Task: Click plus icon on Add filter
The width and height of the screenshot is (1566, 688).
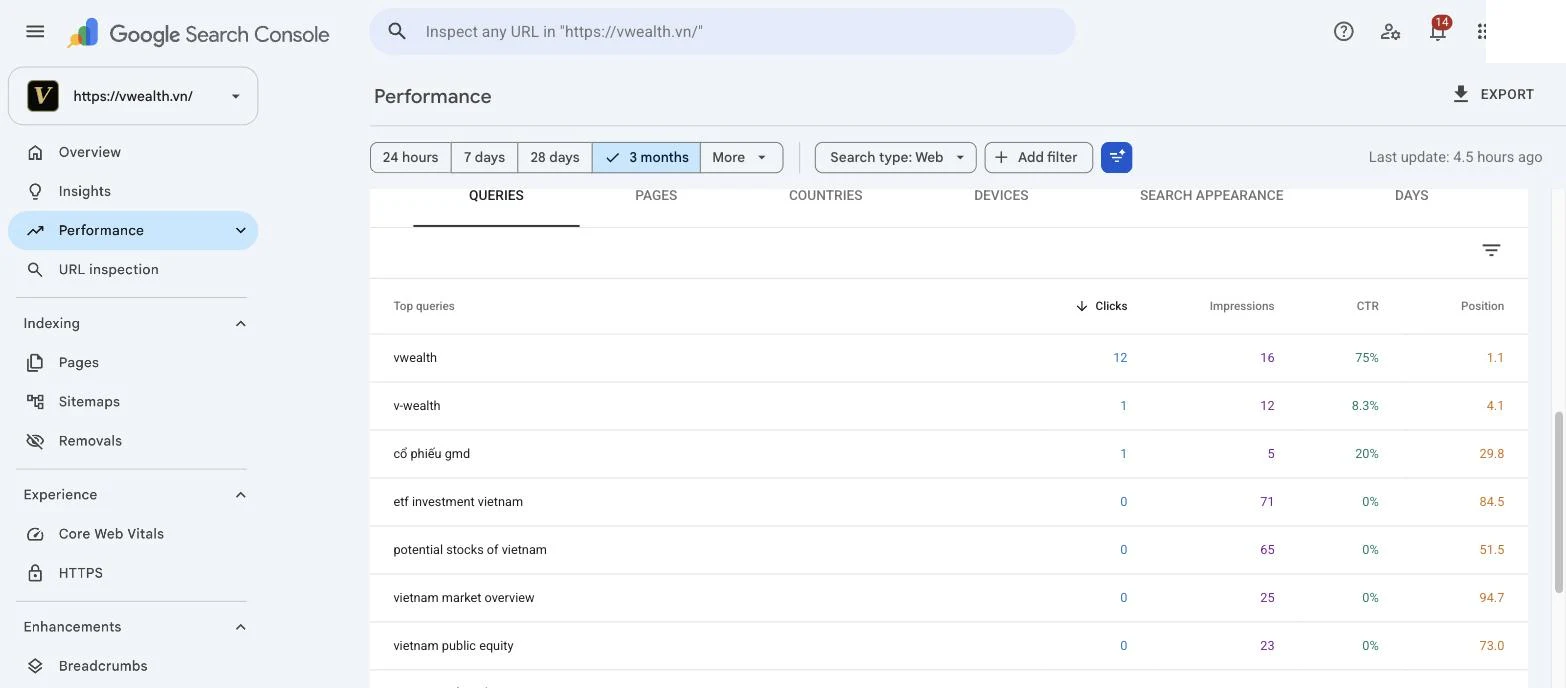Action: pyautogui.click(x=1001, y=157)
